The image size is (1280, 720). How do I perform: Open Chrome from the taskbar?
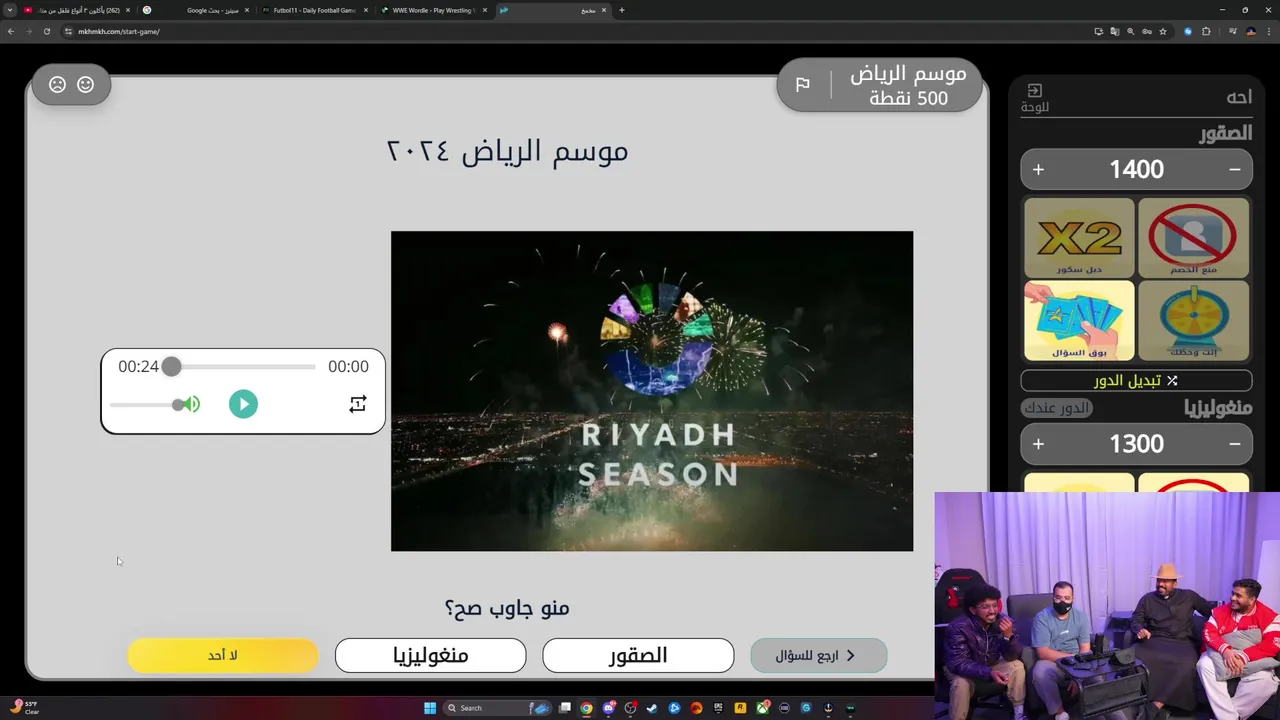pos(586,708)
